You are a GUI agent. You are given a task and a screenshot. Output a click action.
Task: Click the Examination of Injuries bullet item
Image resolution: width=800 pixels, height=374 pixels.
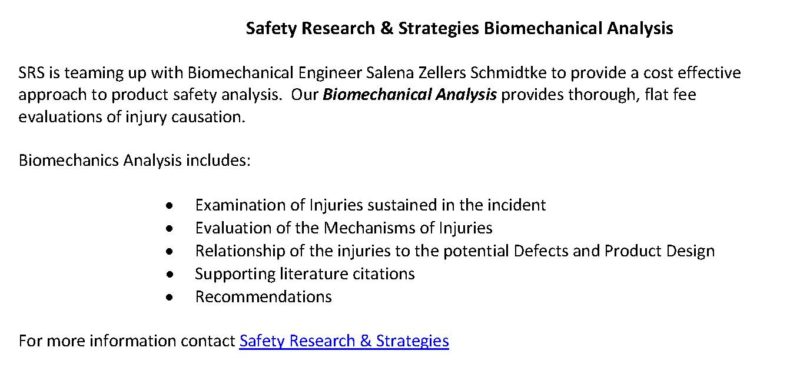(x=370, y=205)
